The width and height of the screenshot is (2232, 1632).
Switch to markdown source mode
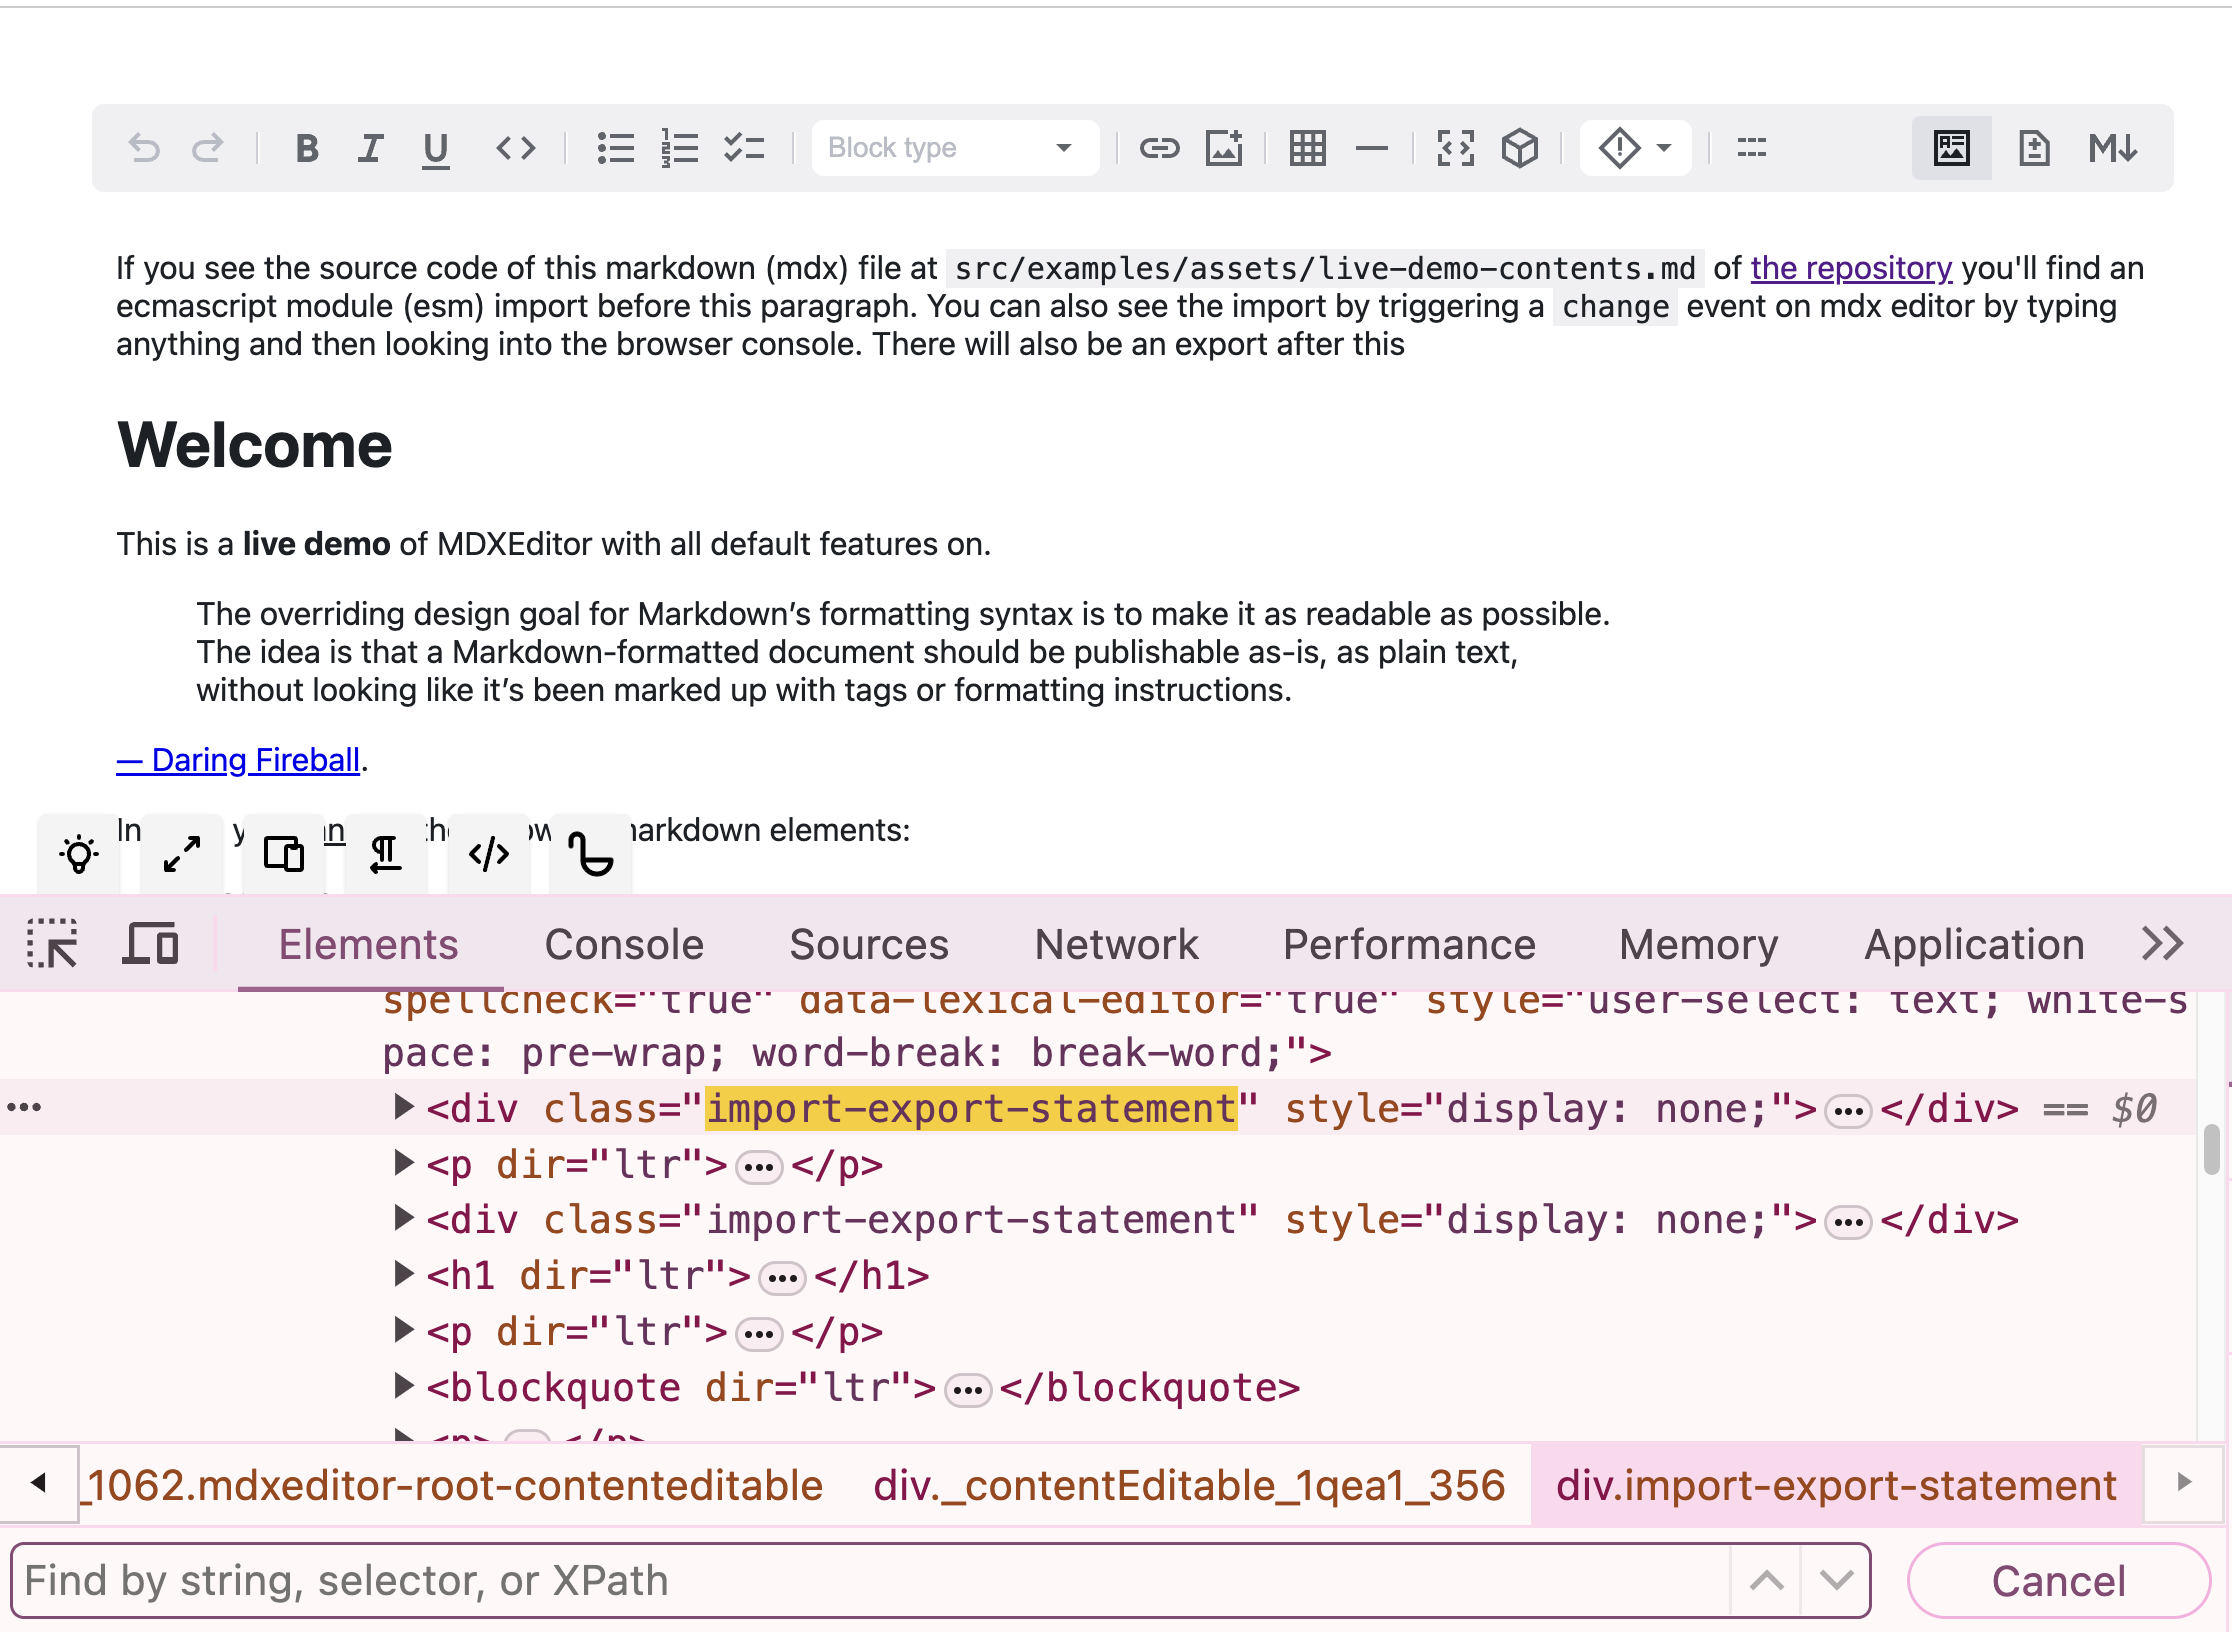pos(2112,148)
